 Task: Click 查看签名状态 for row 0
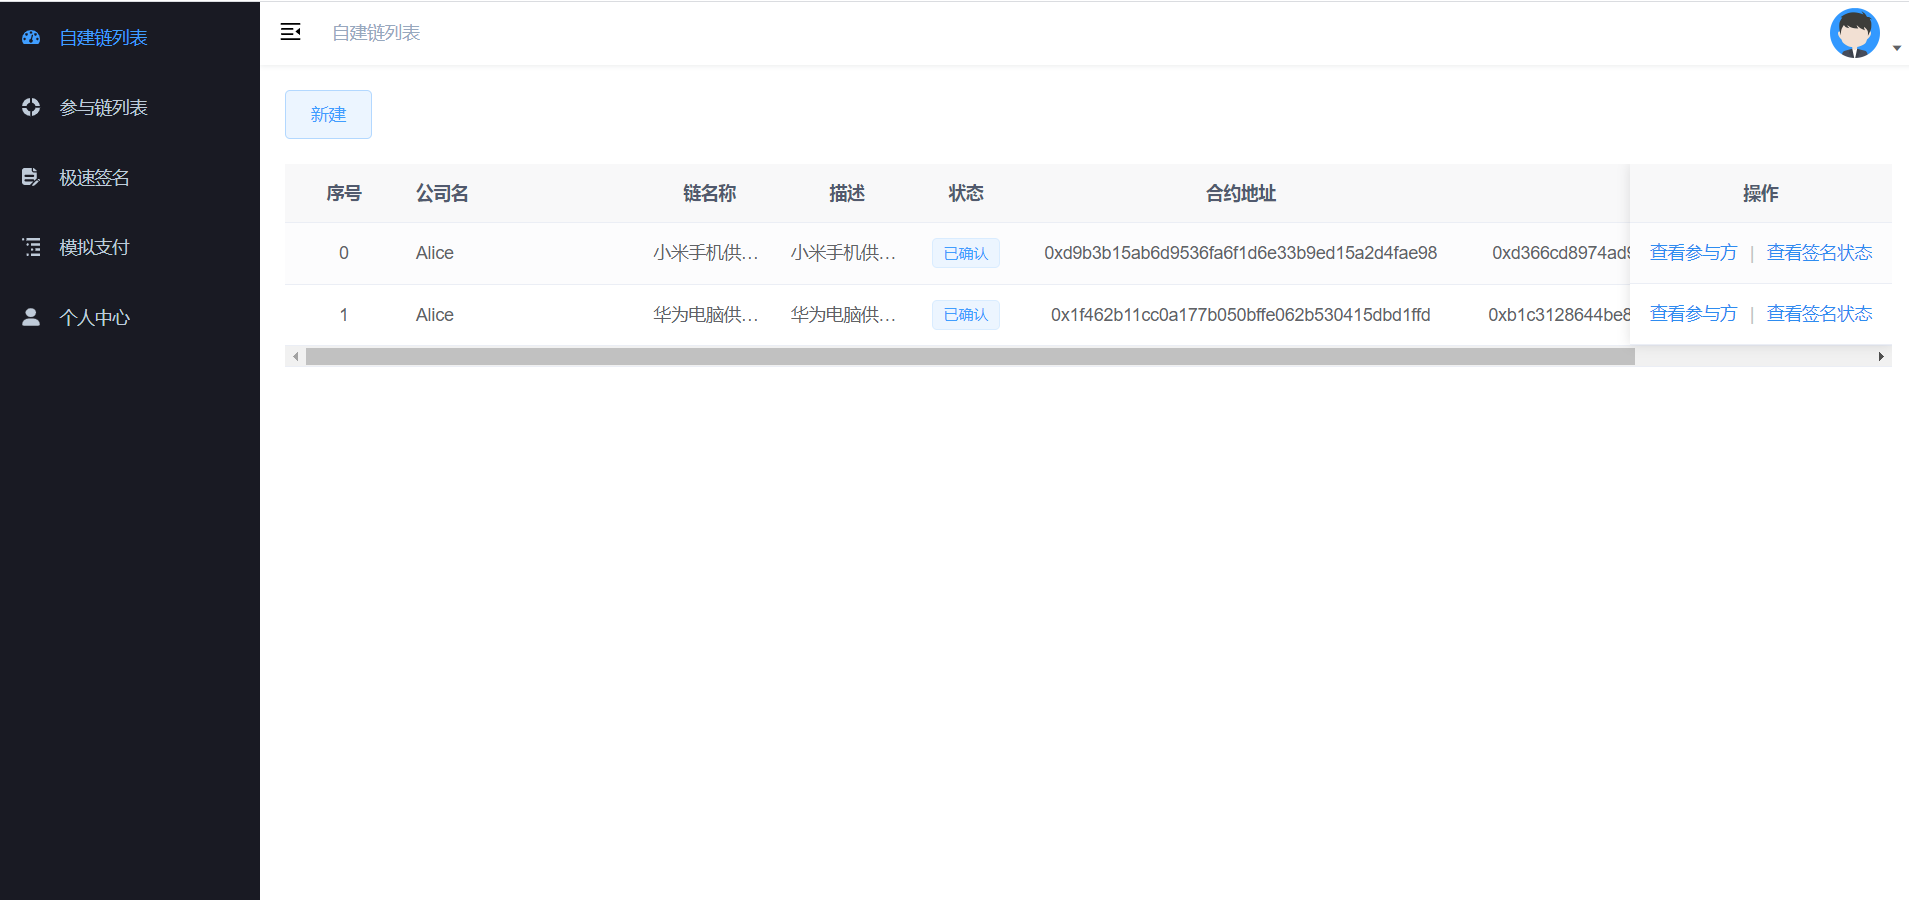(x=1819, y=253)
